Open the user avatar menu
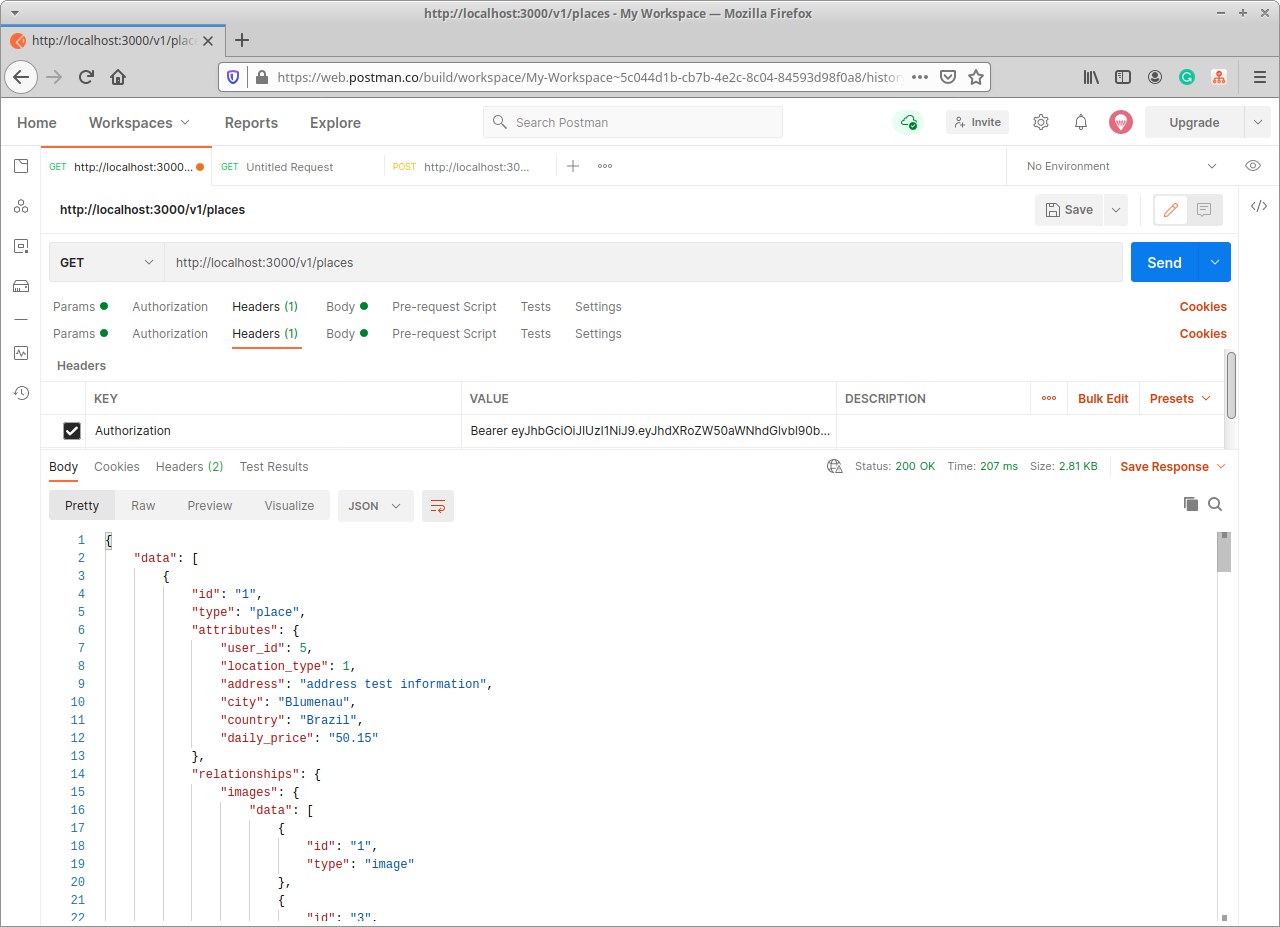1280x927 pixels. pyautogui.click(x=1120, y=122)
